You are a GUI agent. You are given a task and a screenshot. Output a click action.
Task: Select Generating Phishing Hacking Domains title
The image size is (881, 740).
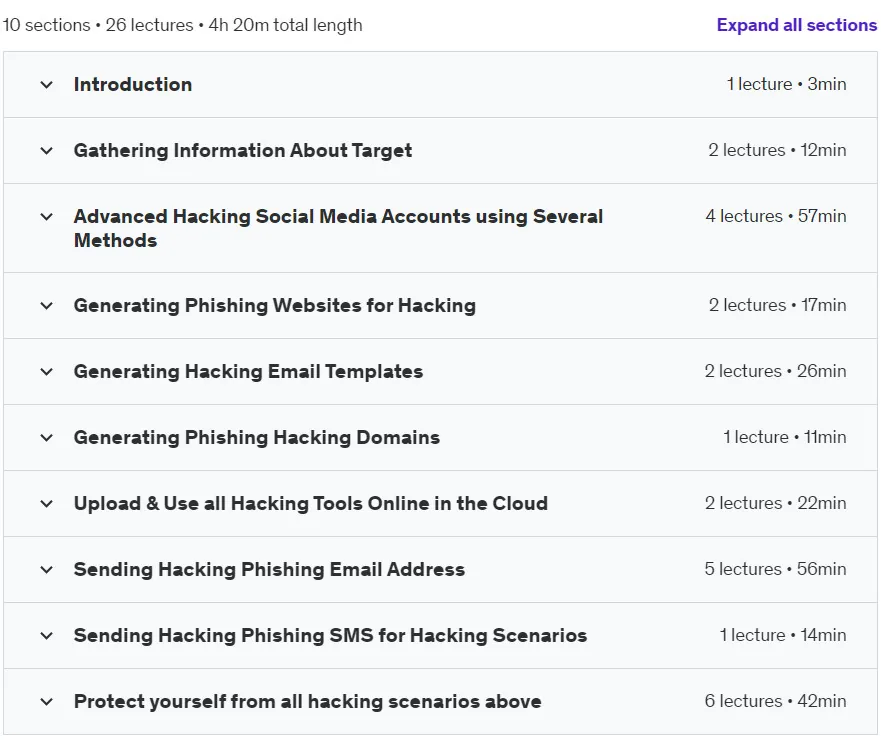coord(257,438)
